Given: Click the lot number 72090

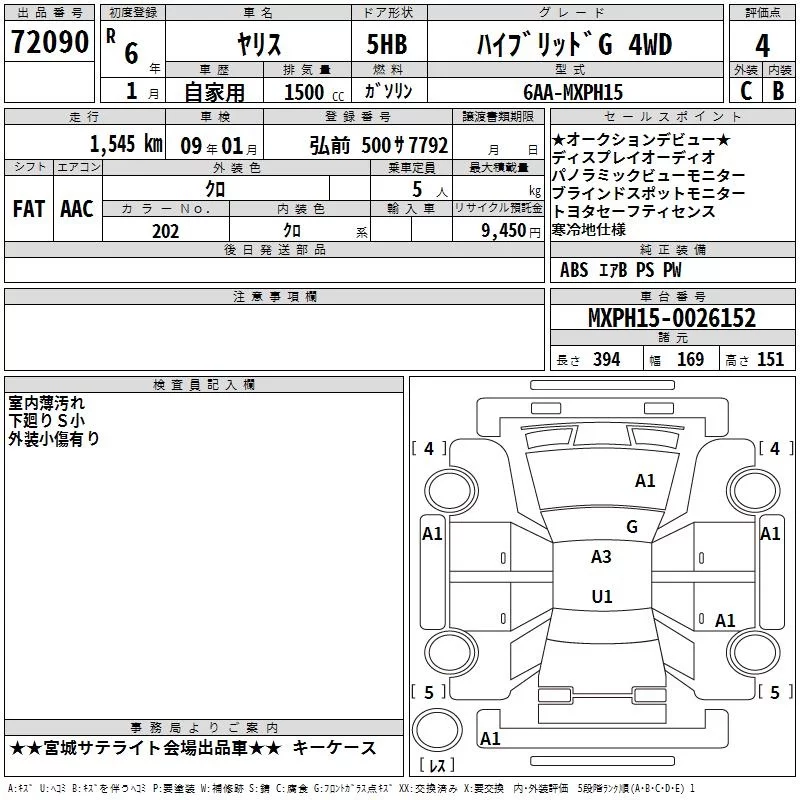Looking at the screenshot, I should click(49, 42).
